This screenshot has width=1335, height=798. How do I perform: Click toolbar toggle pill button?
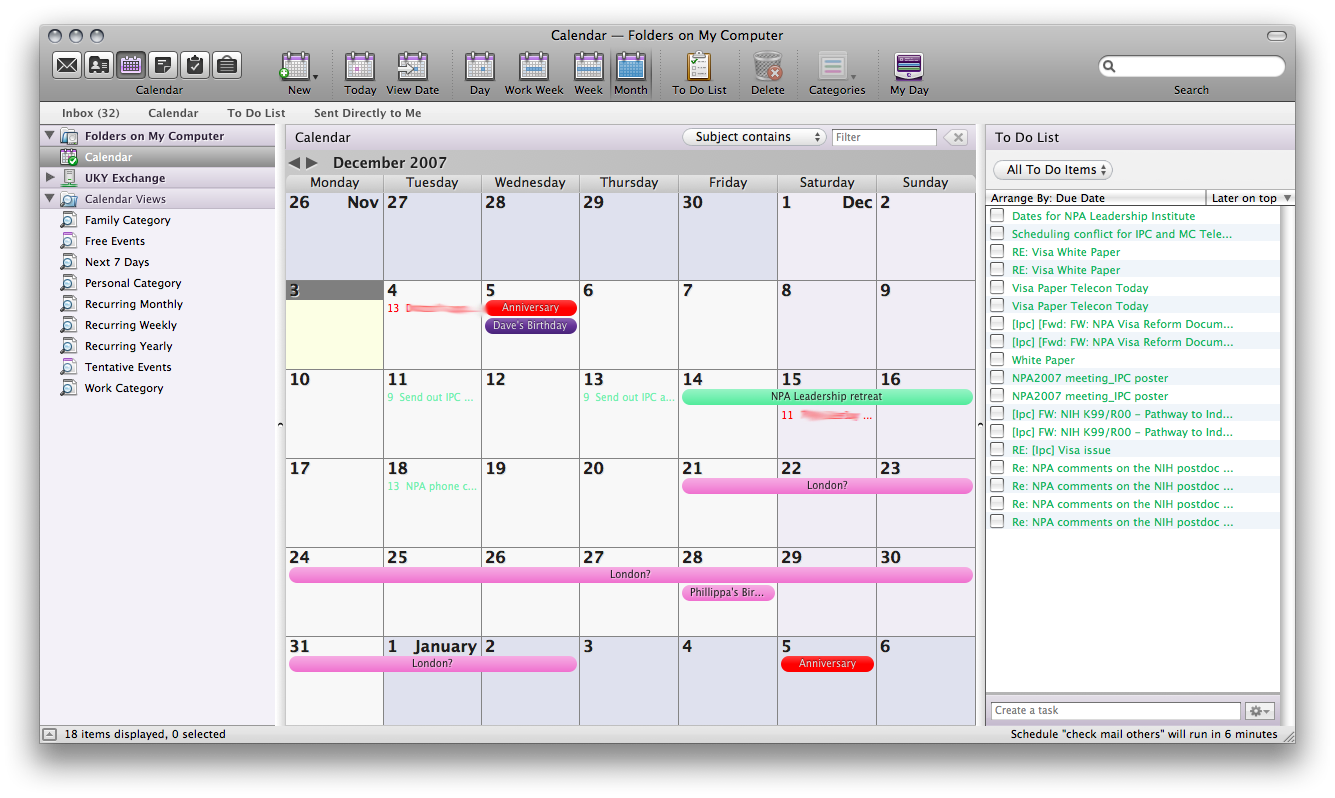[x=1277, y=36]
